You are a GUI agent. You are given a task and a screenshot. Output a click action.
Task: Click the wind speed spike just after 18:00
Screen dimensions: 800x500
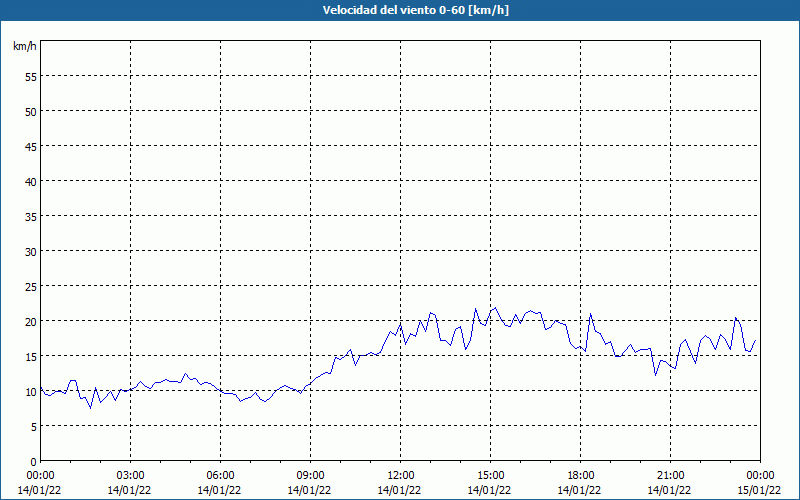590,314
